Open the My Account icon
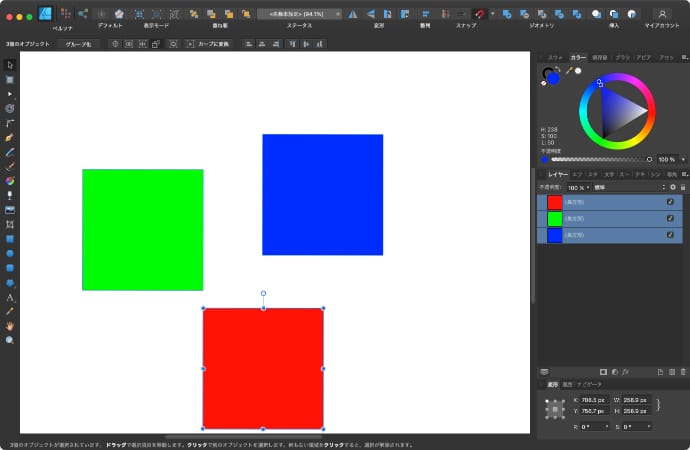The height and width of the screenshot is (450, 690). coord(662,14)
